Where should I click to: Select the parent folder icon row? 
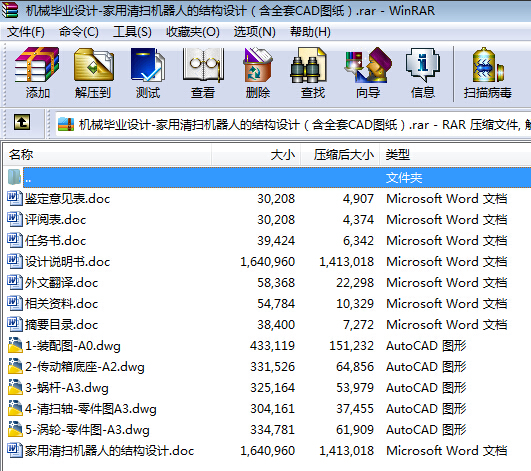pyautogui.click(x=14, y=177)
